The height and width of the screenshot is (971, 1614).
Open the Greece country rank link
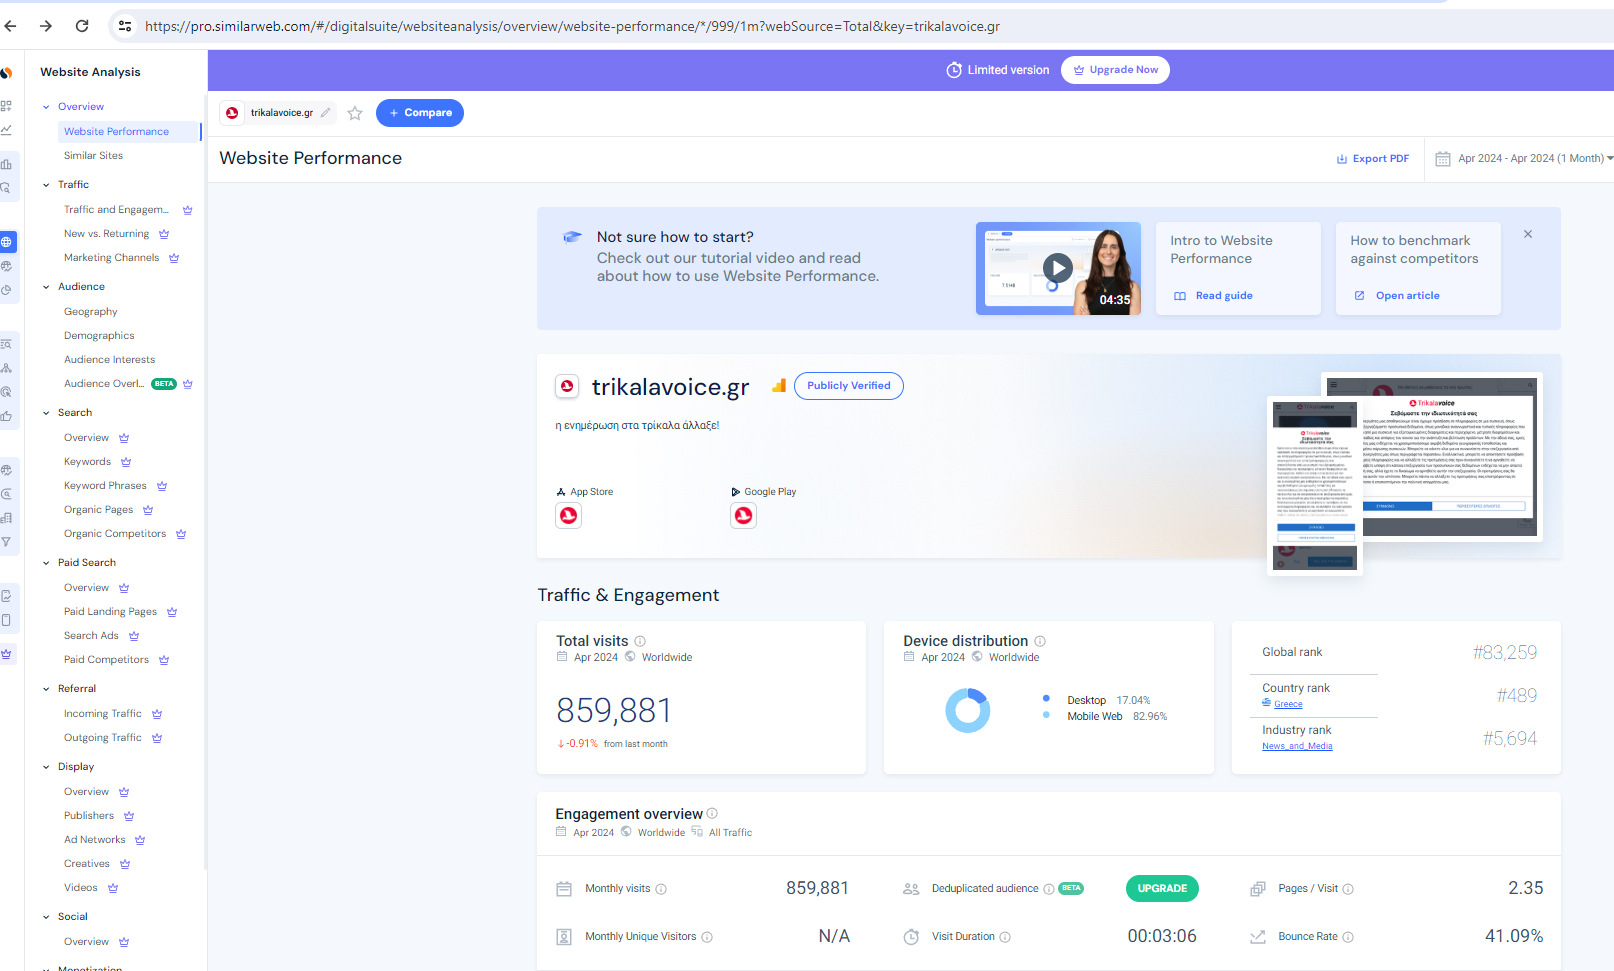pos(1288,704)
